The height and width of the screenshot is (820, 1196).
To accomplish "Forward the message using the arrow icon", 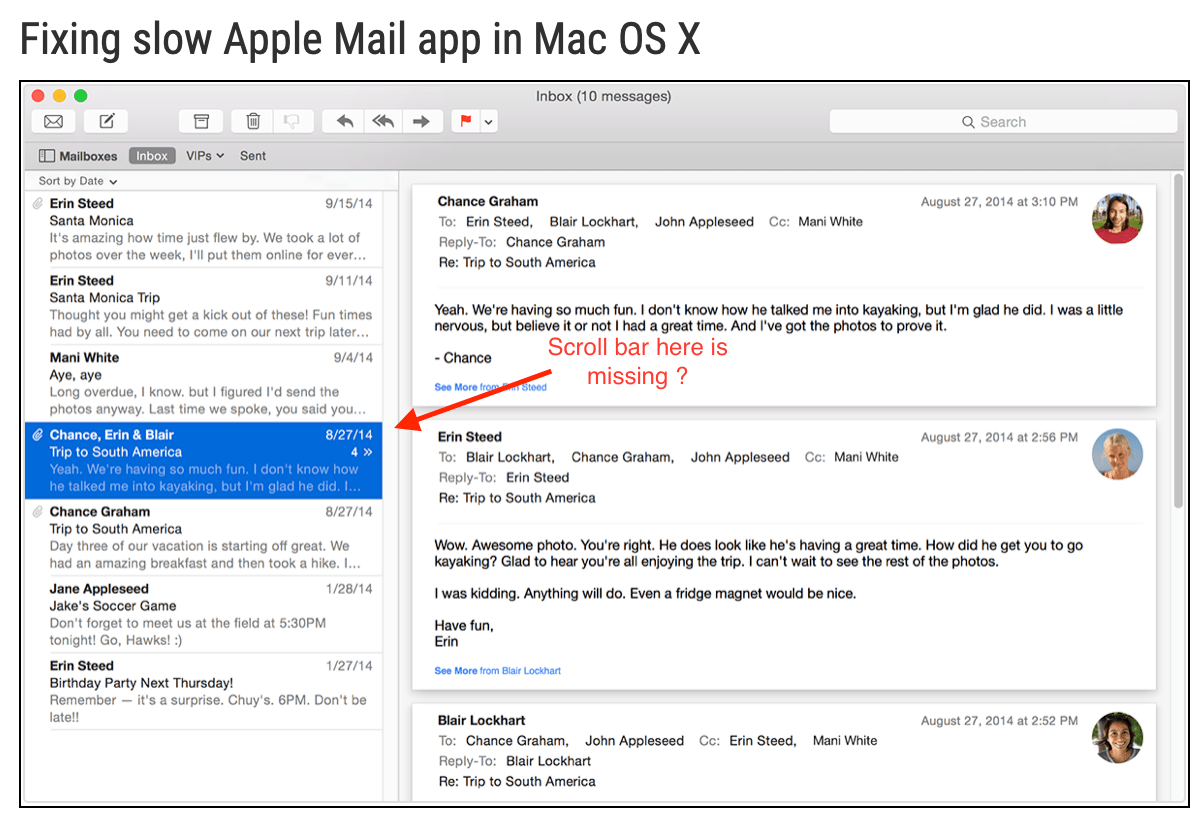I will (x=421, y=120).
